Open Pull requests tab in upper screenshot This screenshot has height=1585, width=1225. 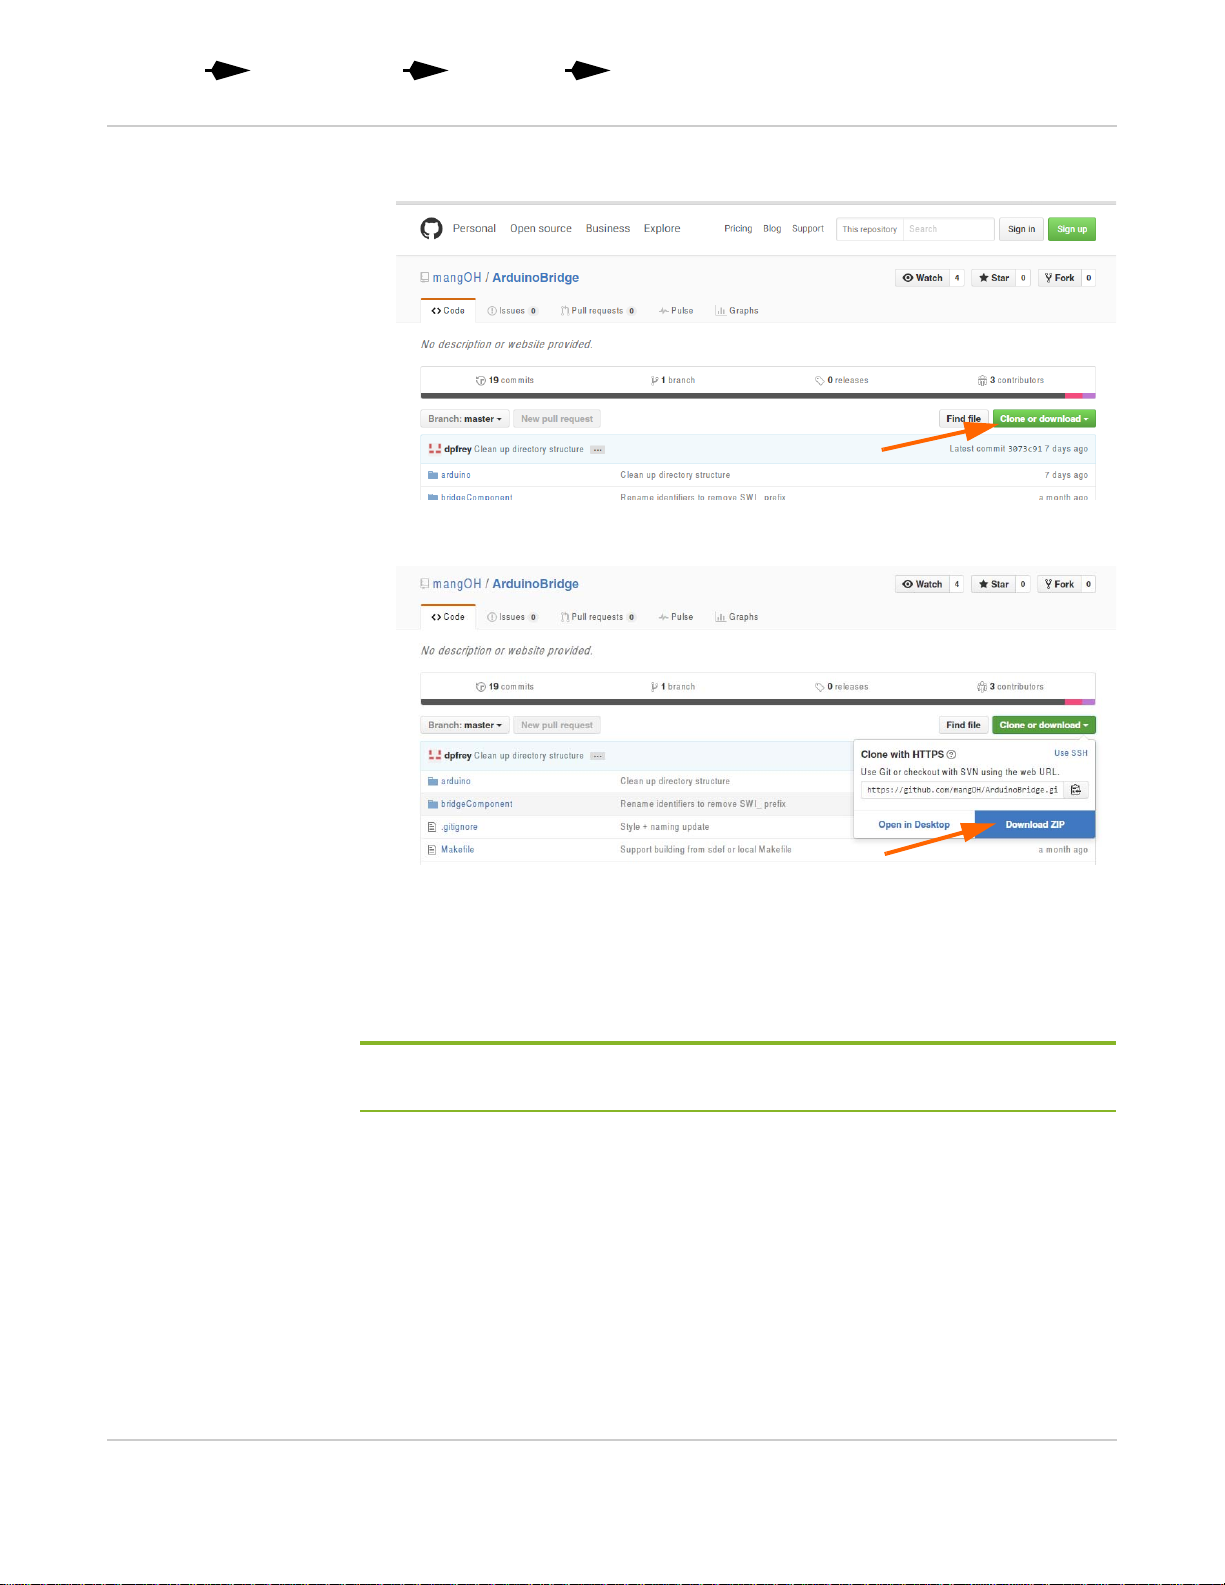[x=598, y=311]
